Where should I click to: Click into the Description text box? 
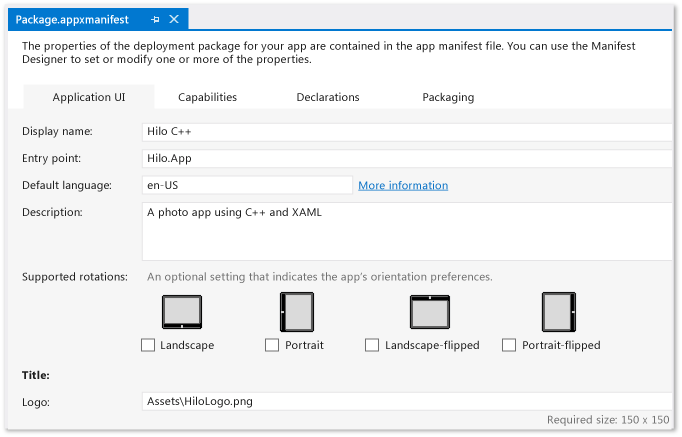[x=407, y=231]
